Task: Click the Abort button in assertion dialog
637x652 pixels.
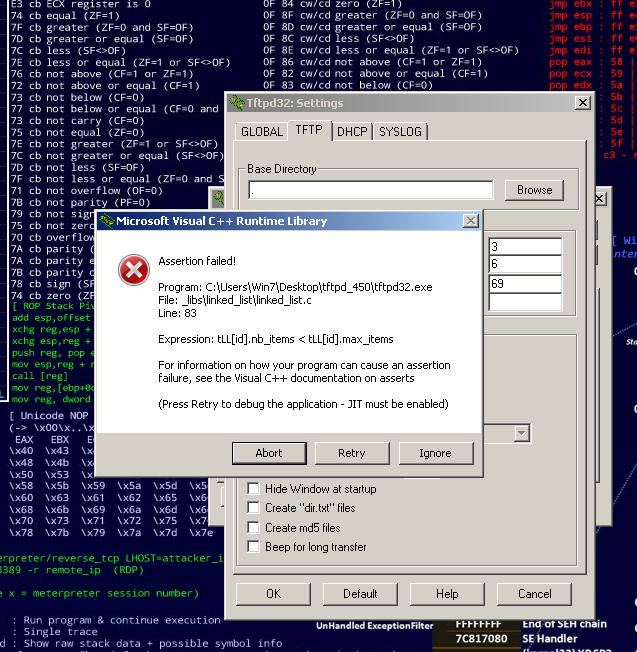Action: point(269,453)
